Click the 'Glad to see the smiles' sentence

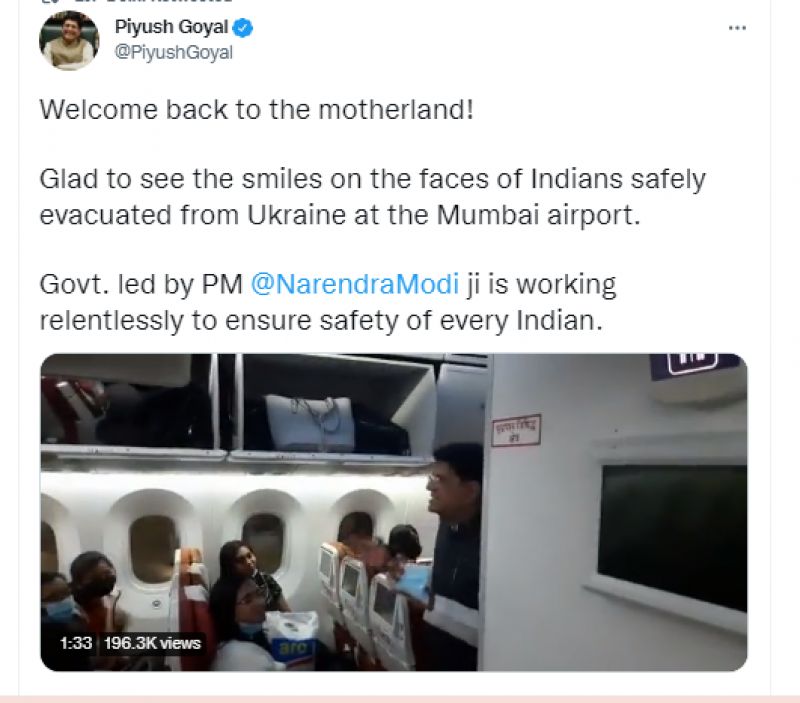pyautogui.click(x=372, y=179)
